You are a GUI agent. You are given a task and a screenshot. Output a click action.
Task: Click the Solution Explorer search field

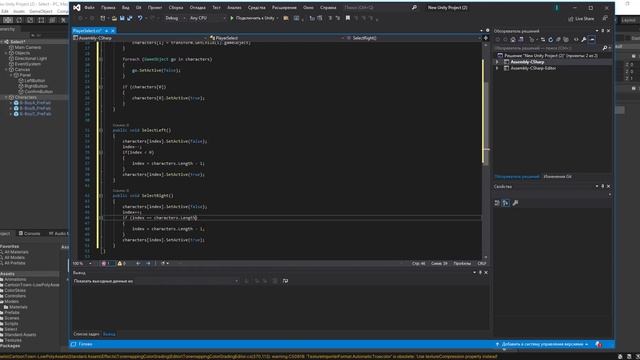[548, 48]
